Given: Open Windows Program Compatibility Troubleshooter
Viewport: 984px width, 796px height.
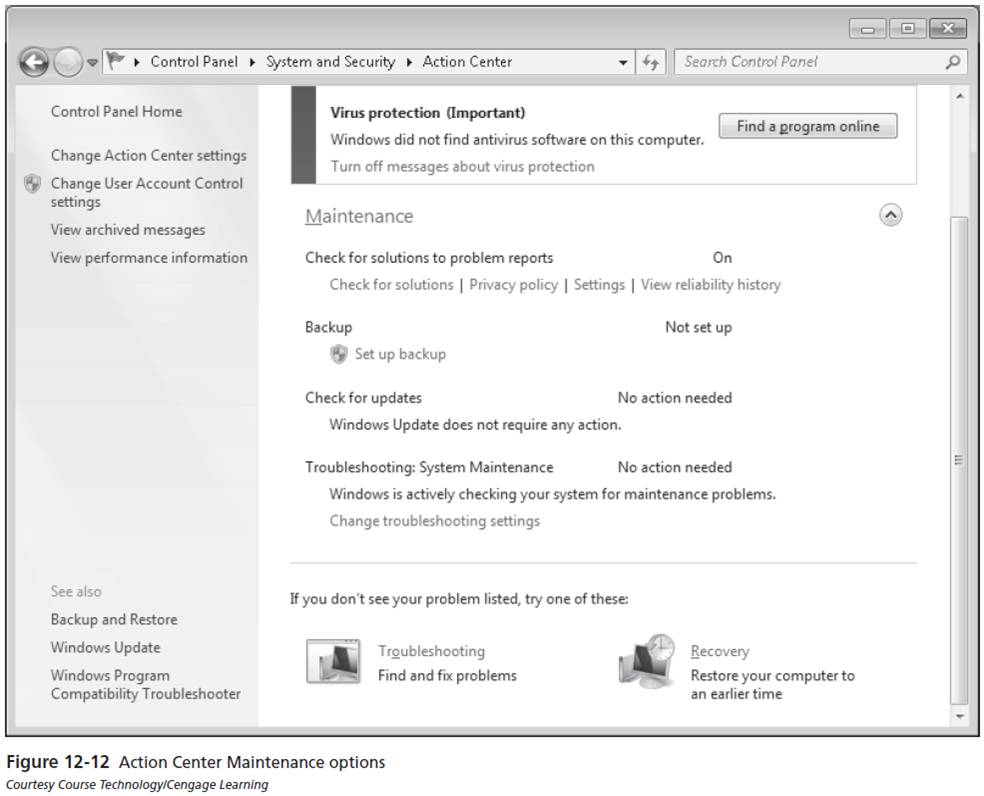Looking at the screenshot, I should [146, 685].
